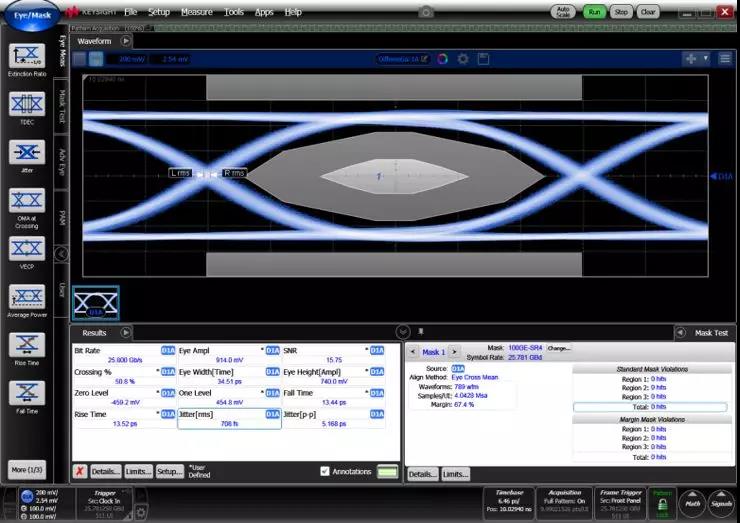
Task: Select the TDEC measurement icon
Action: click(x=27, y=104)
